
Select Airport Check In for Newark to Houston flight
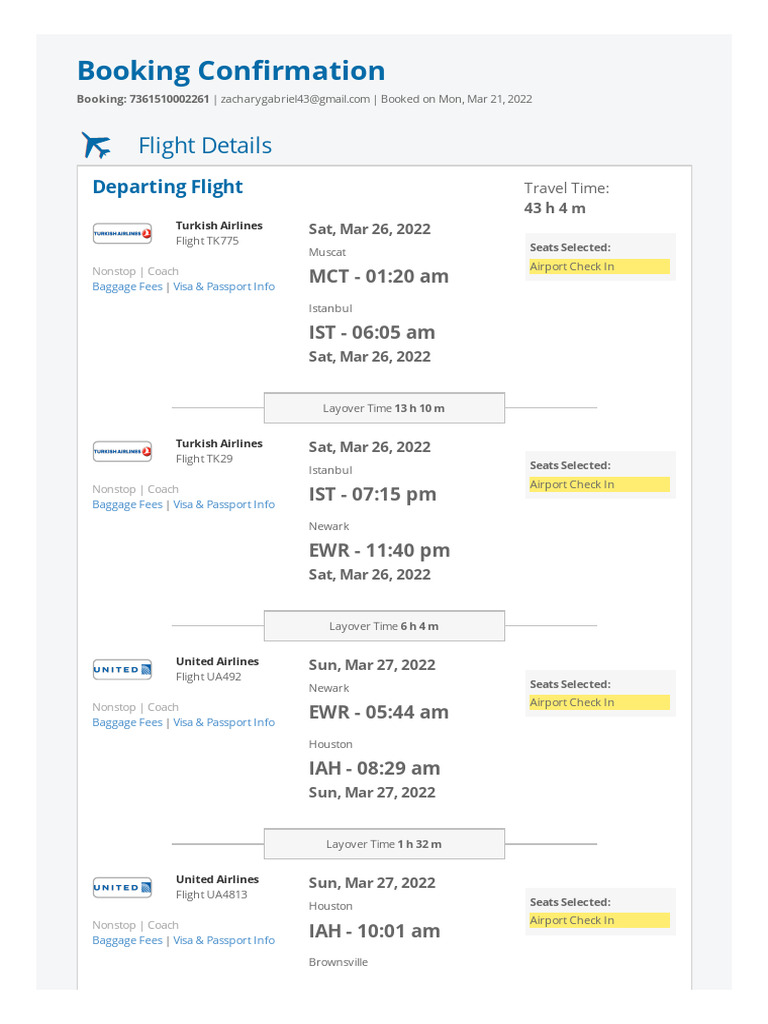pos(599,703)
